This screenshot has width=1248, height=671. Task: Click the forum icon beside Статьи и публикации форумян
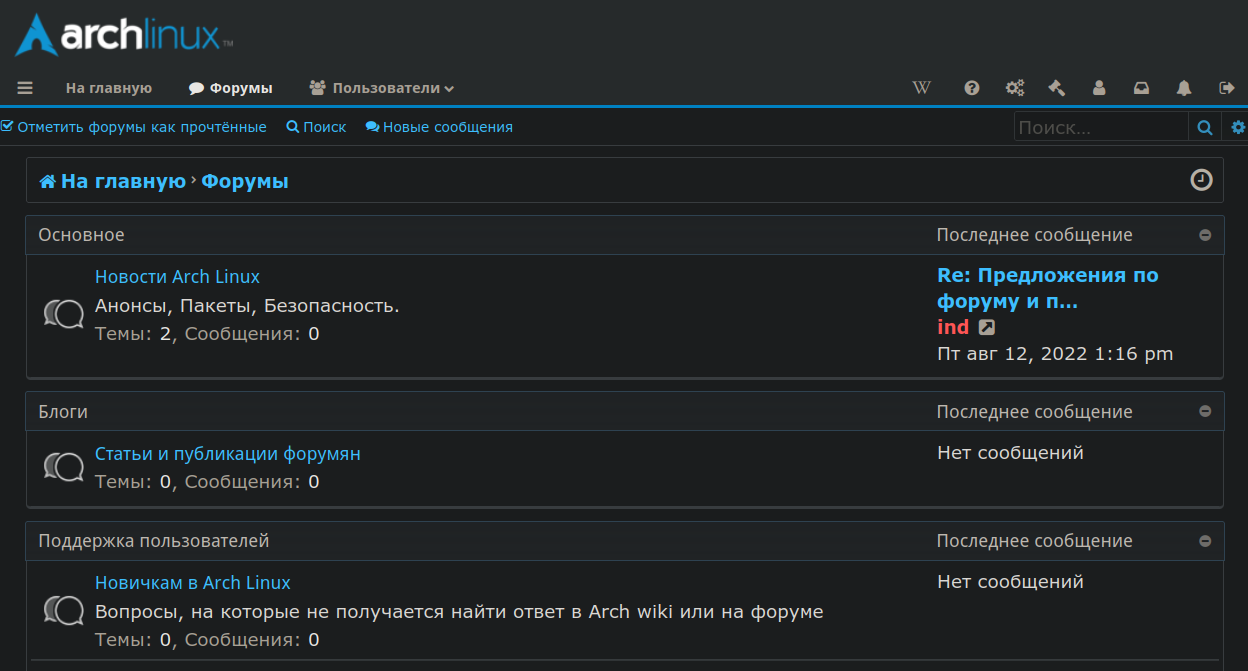[x=64, y=467]
